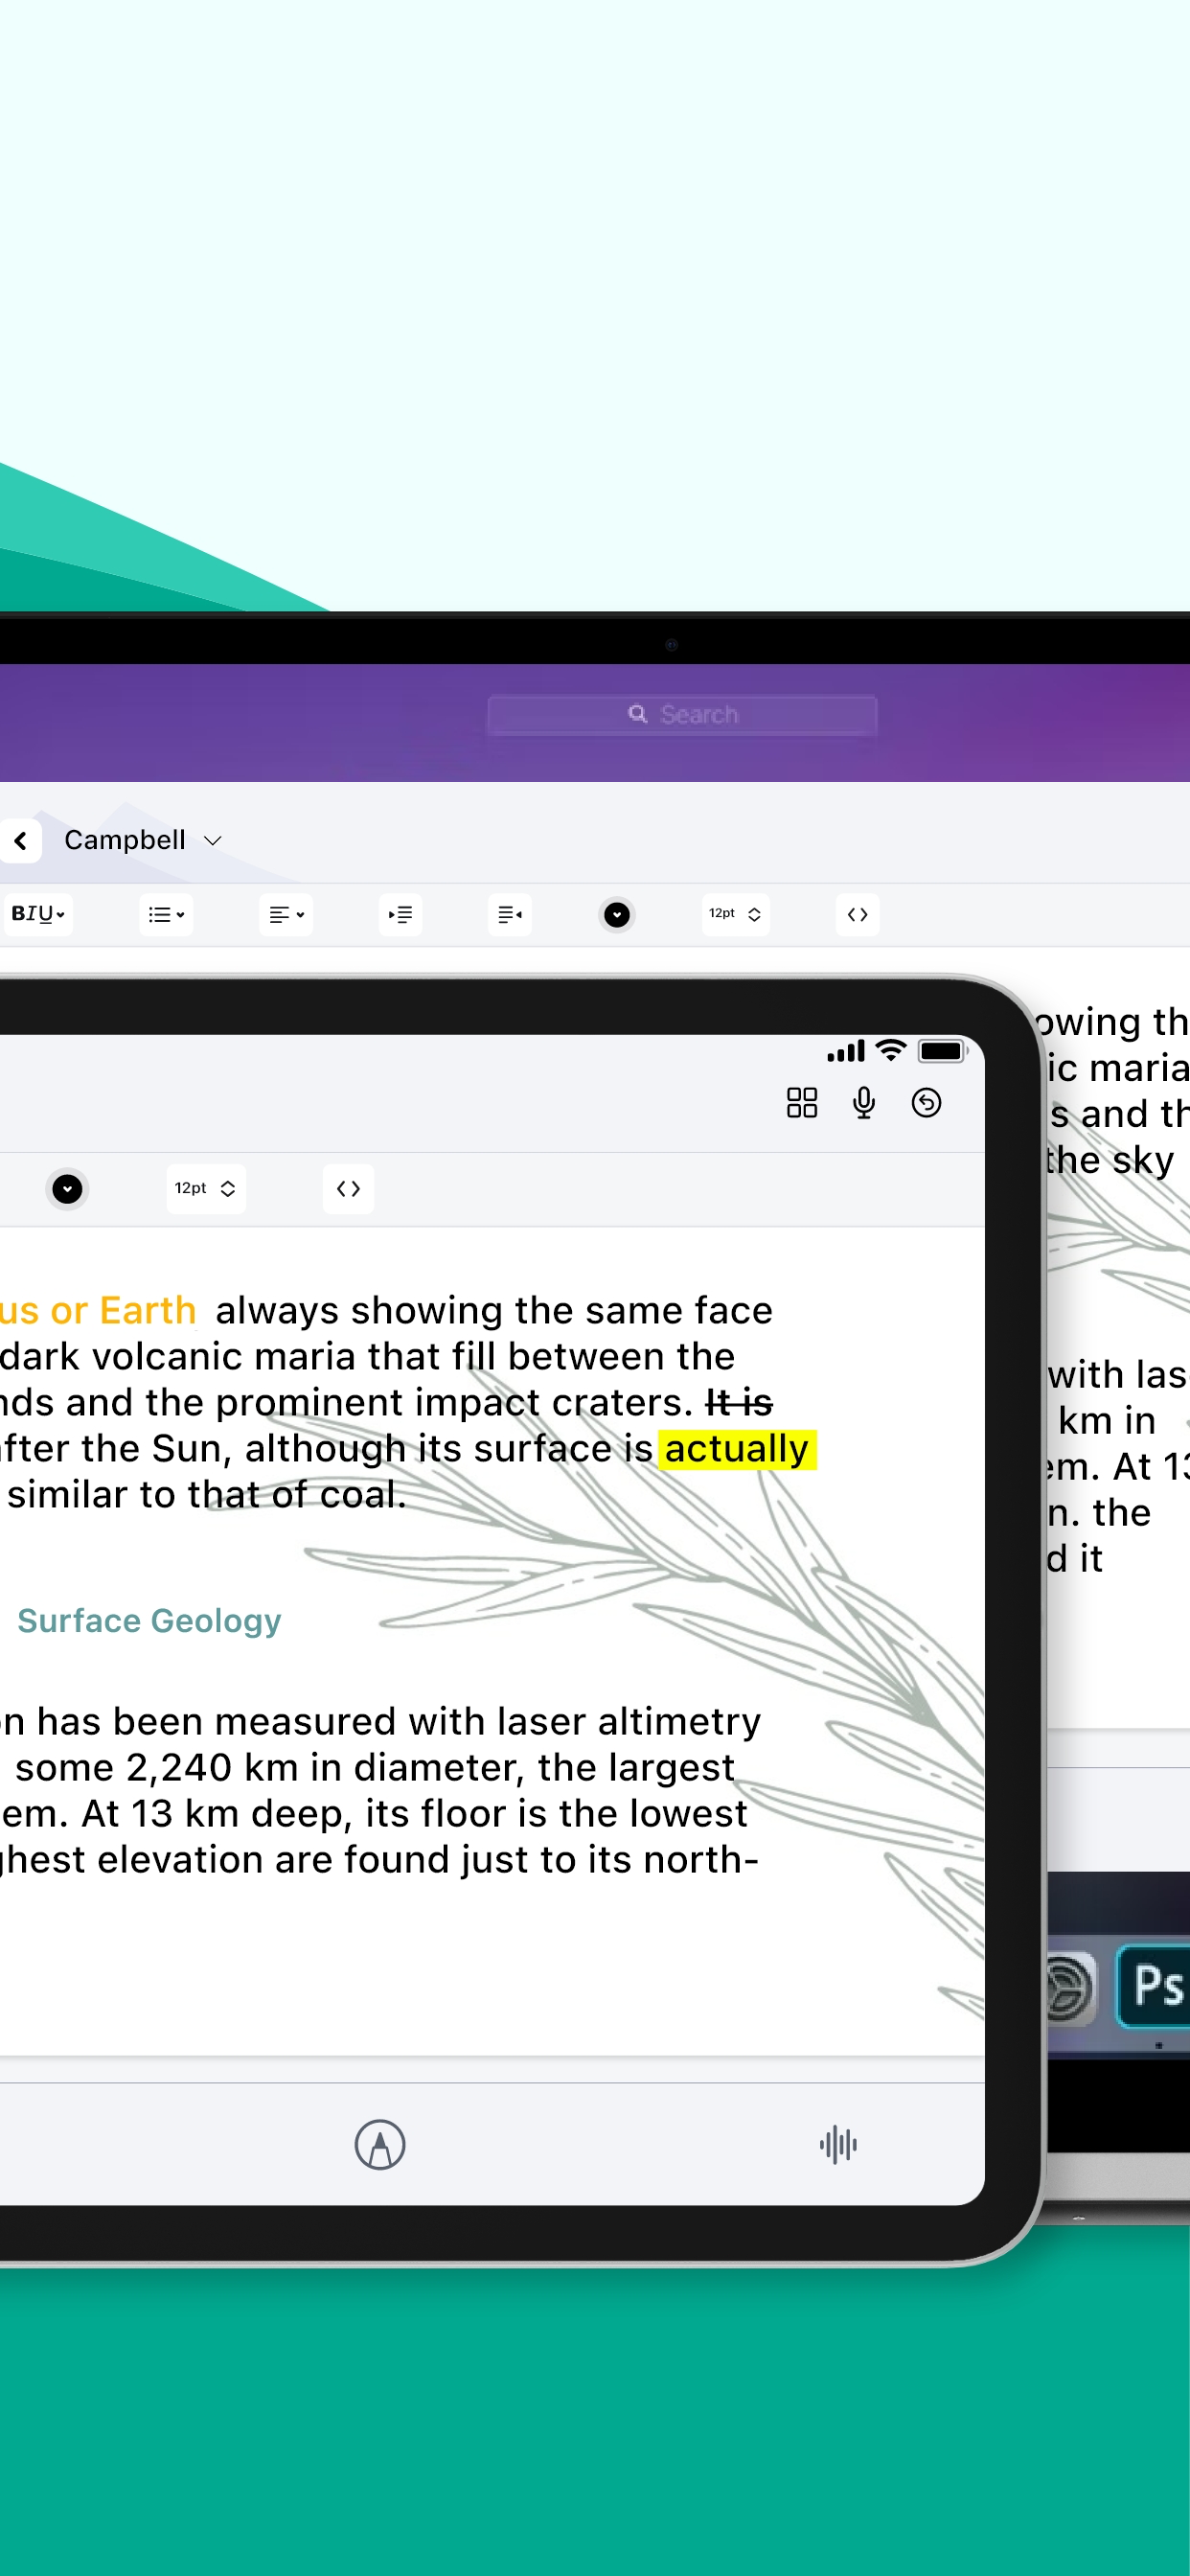Screen dimensions: 1190x2576
Task: Open the color picker in tablet toolbar
Action: 67,1189
